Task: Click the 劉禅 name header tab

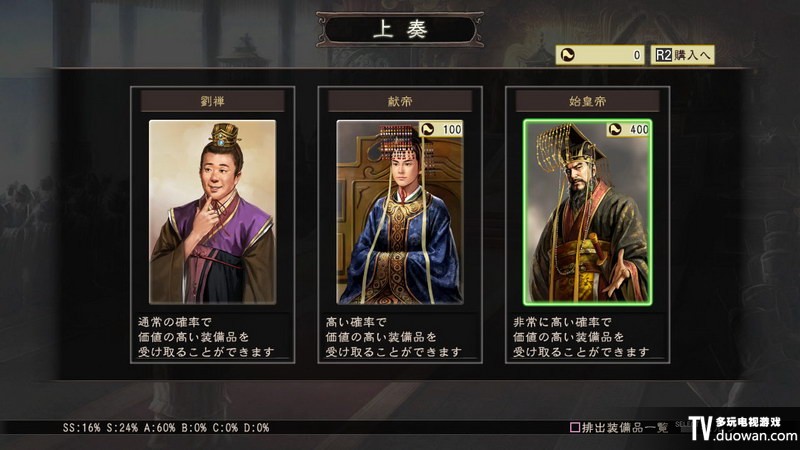Action: pyautogui.click(x=212, y=101)
